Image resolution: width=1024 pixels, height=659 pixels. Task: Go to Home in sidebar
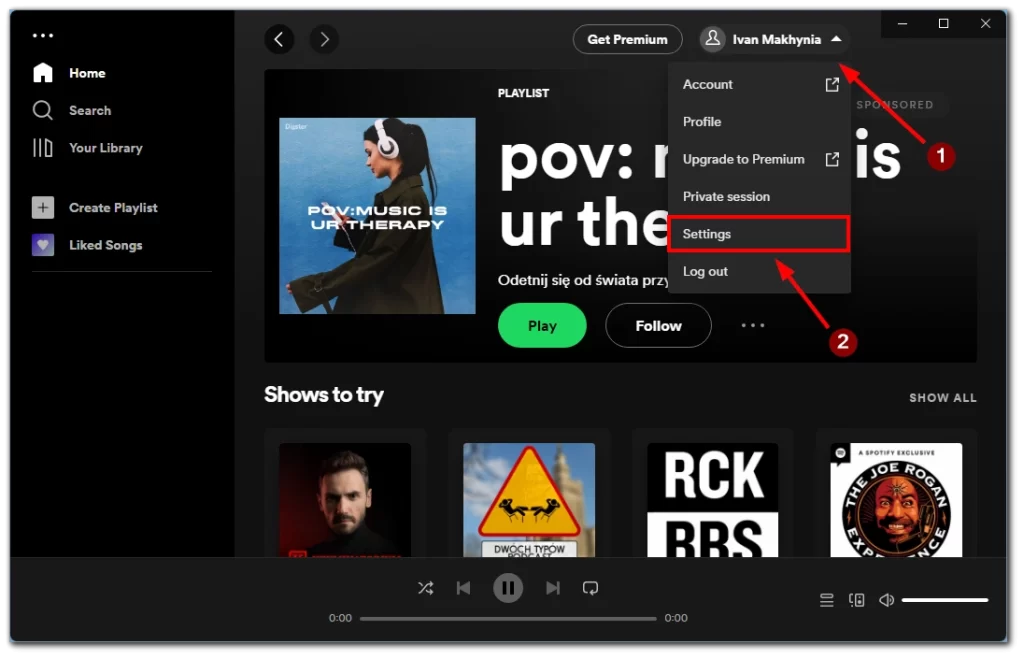[69, 73]
